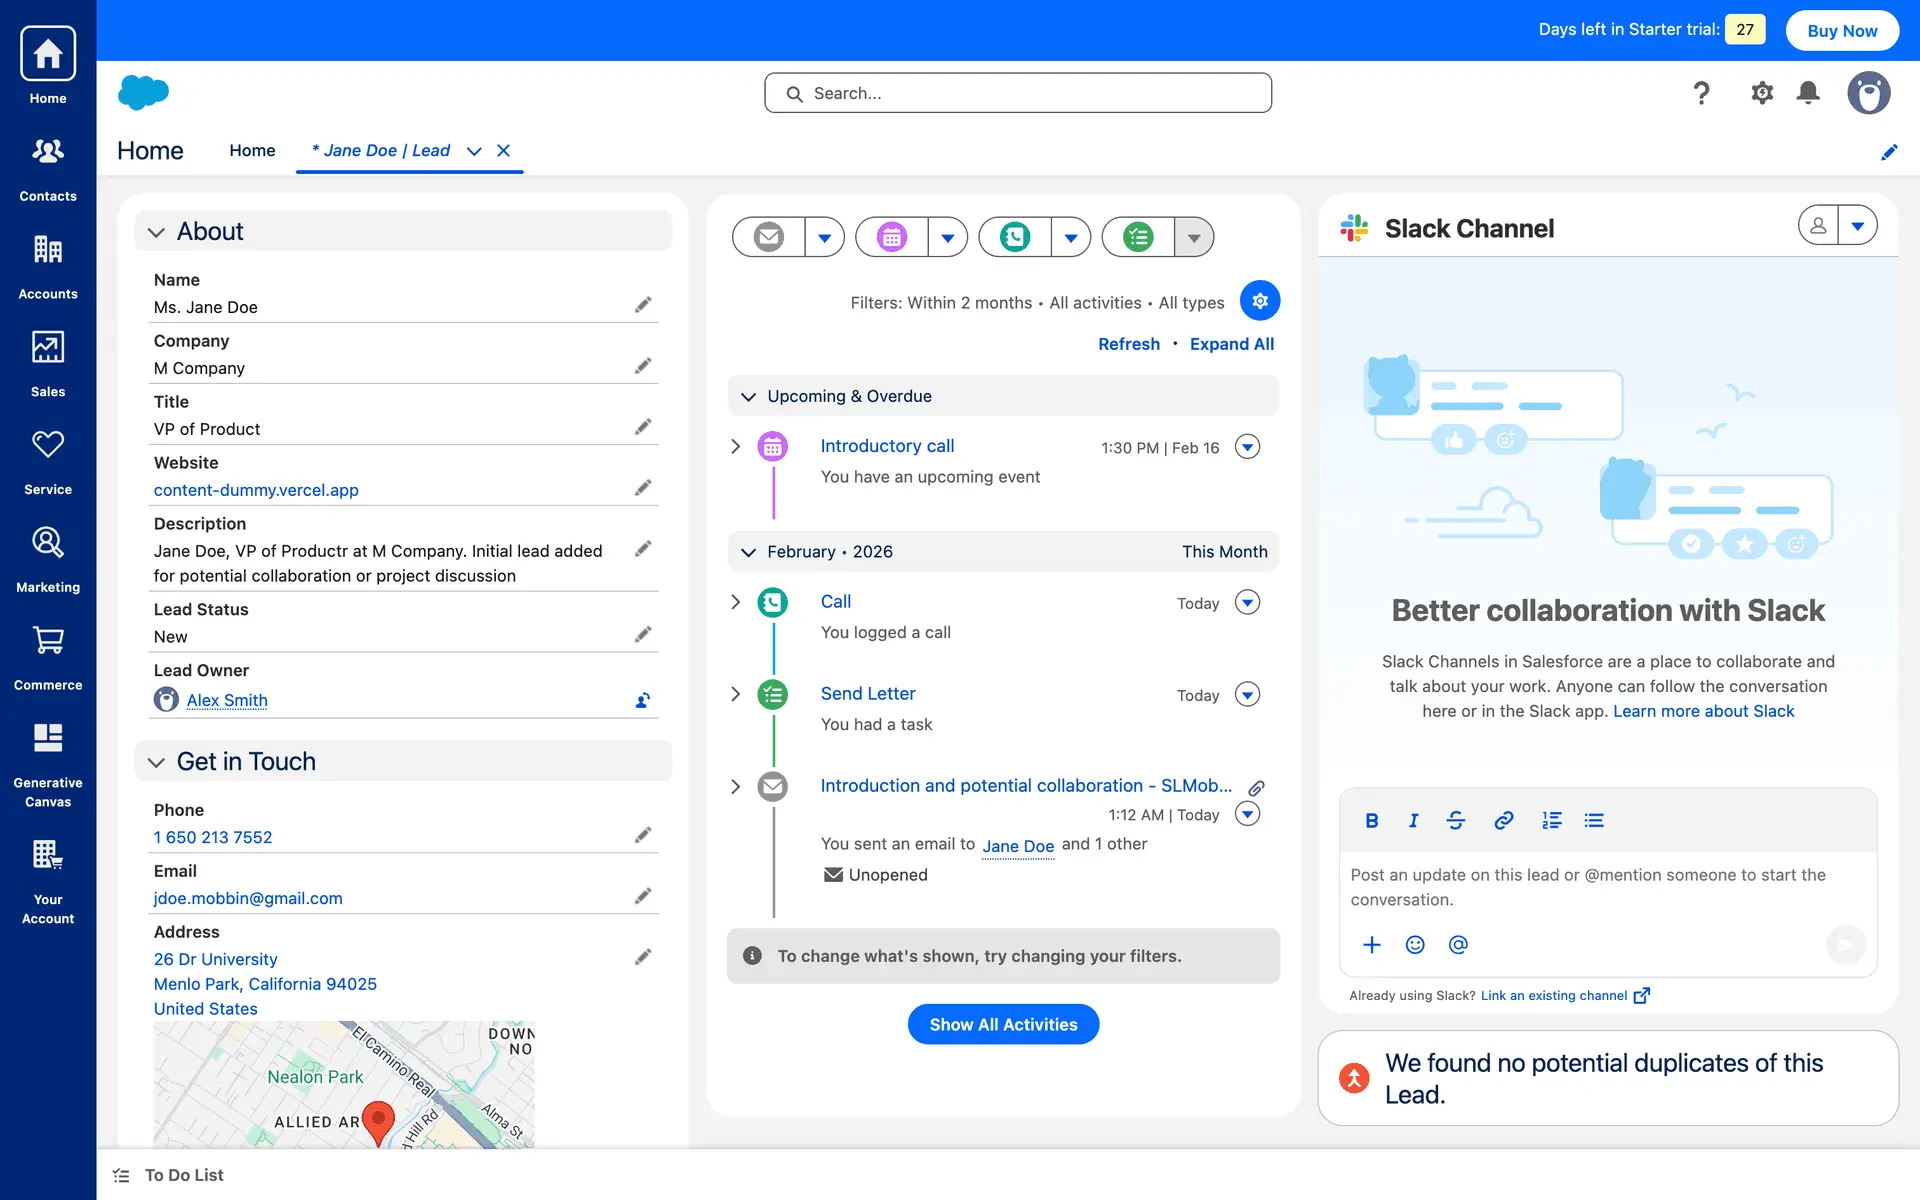Switch to the Home tab
The height and width of the screenshot is (1200, 1920).
coord(252,150)
